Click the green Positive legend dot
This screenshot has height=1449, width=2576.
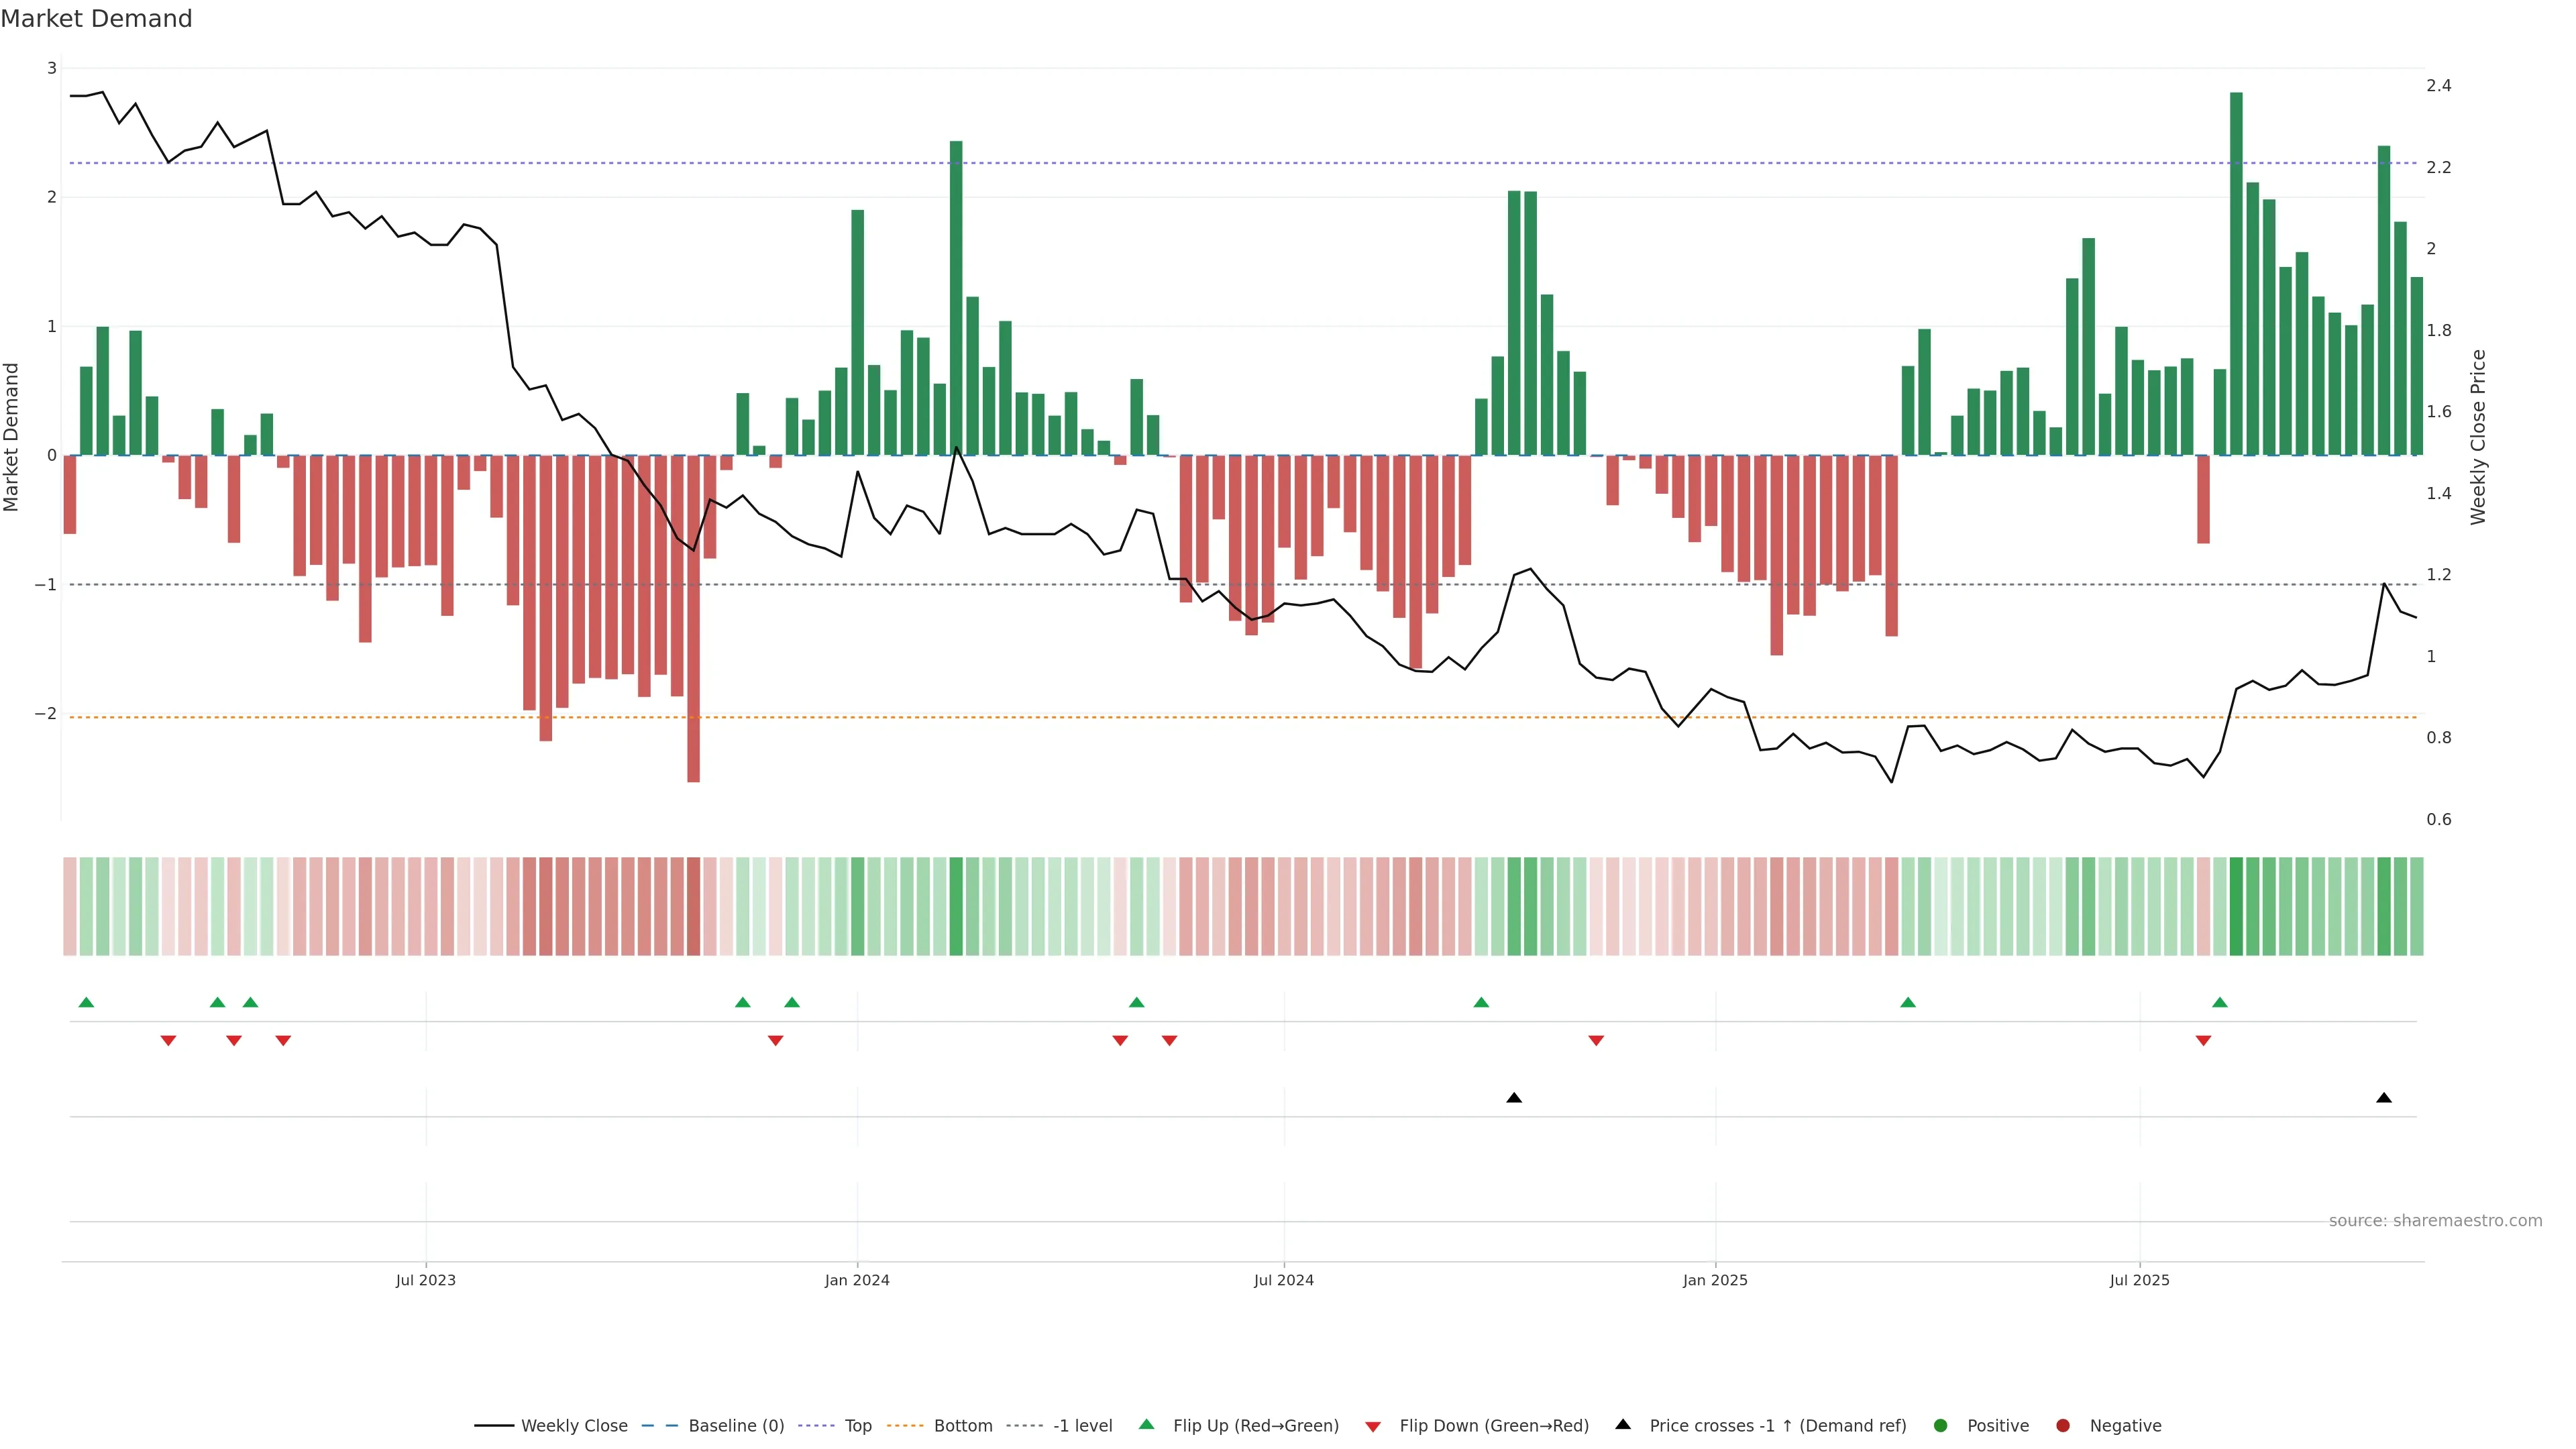(1941, 1426)
